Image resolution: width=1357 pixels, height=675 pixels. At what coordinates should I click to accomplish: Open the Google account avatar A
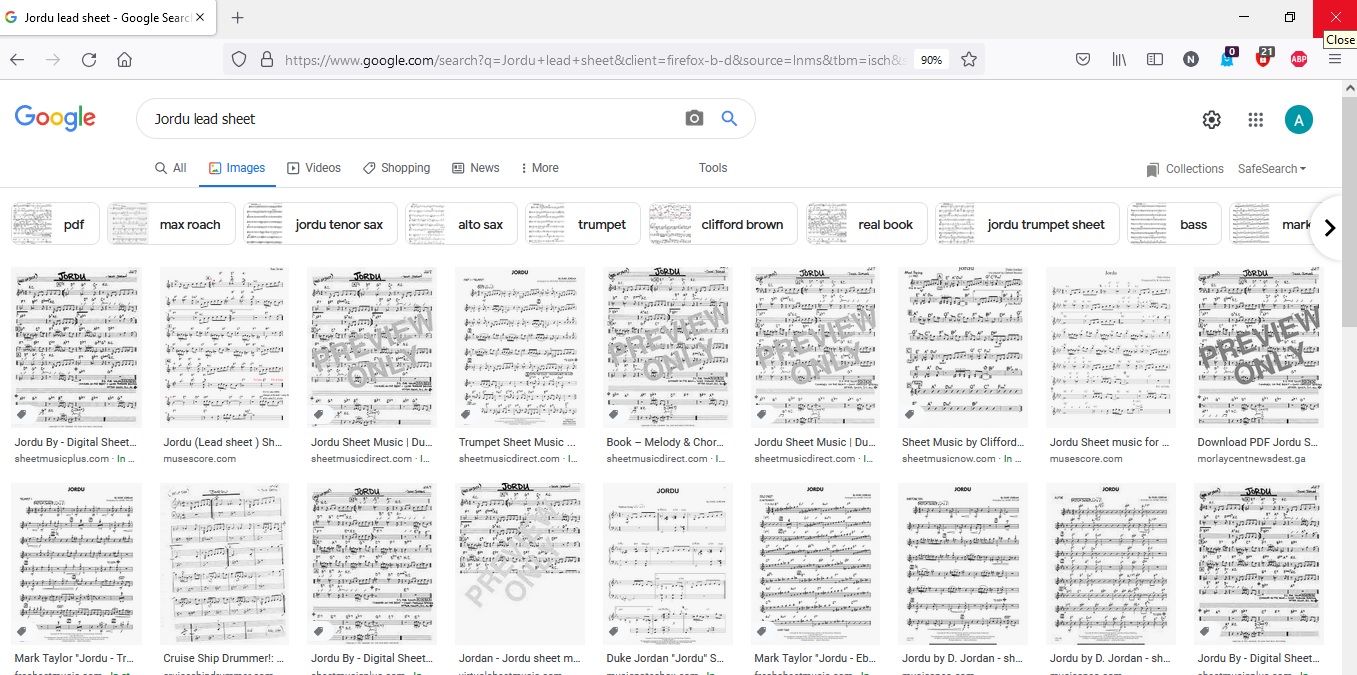(1298, 120)
